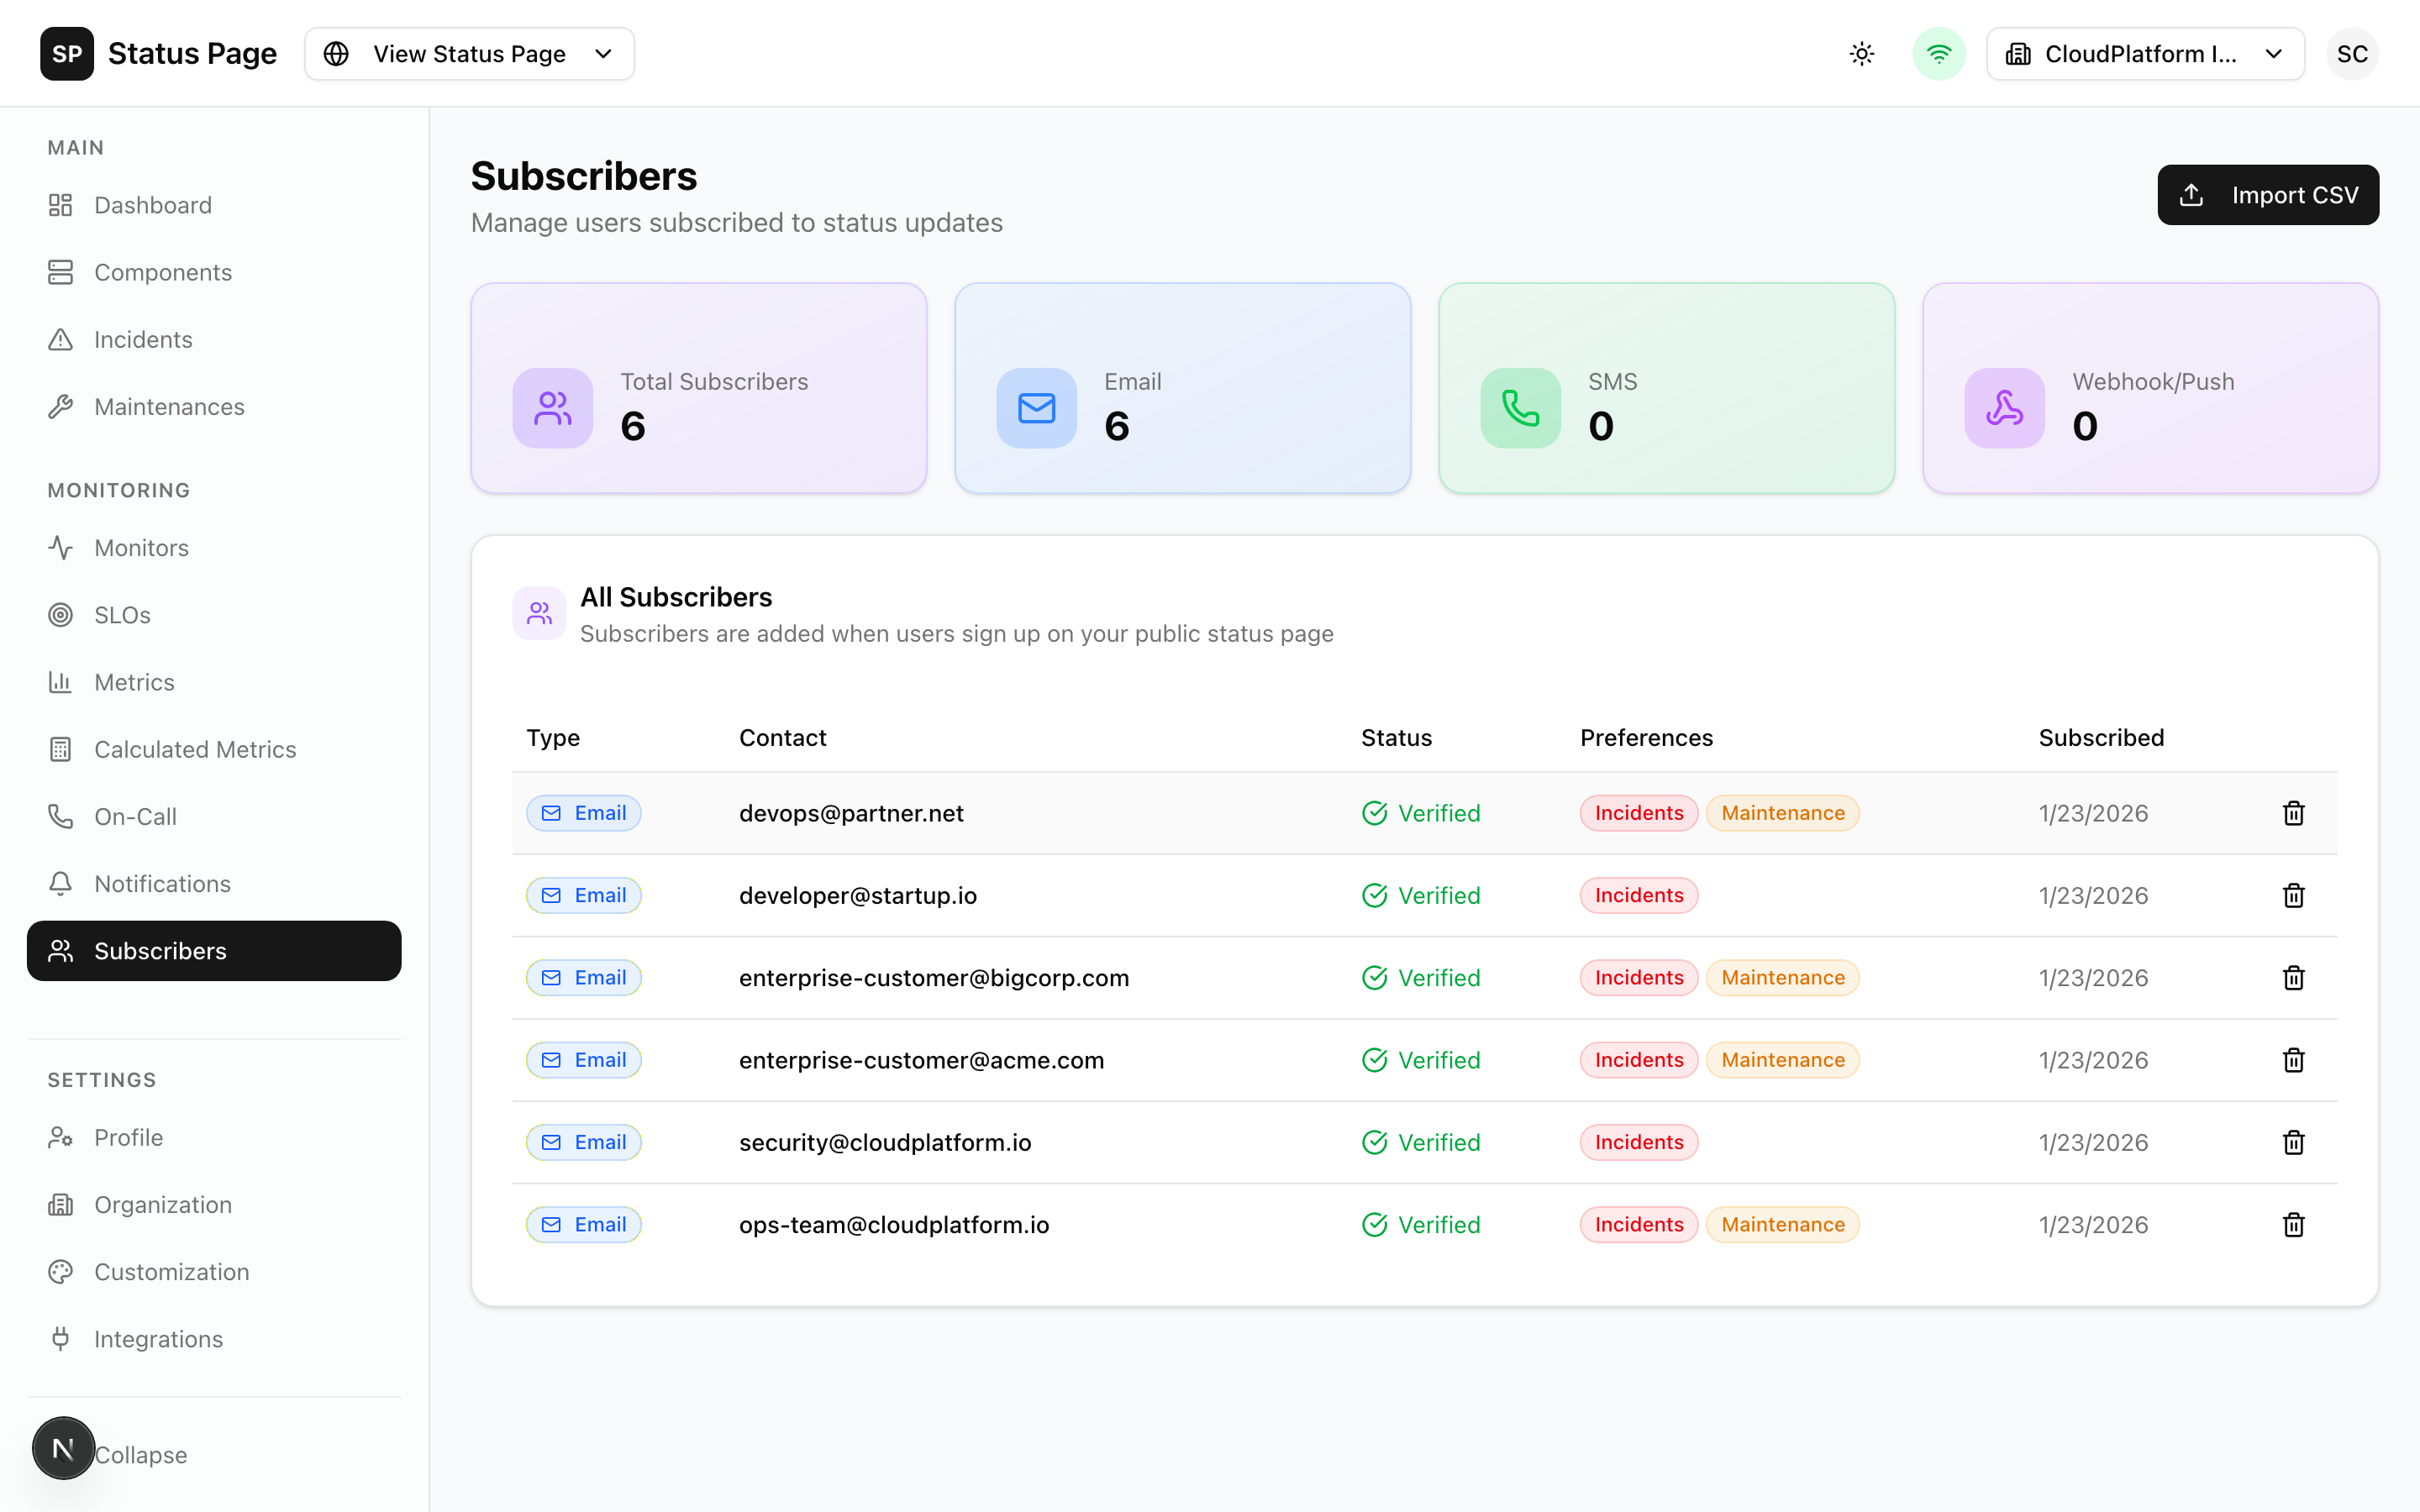Select the Incidents sidebar icon
The image size is (2420, 1512).
coord(61,339)
